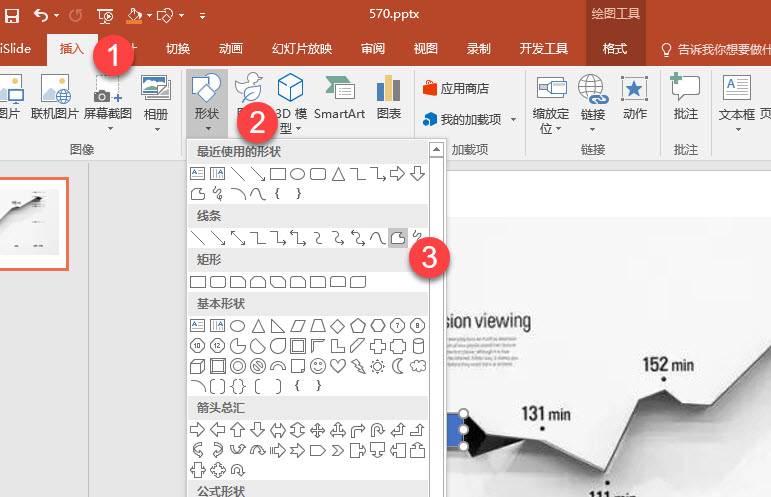Image resolution: width=771 pixels, height=497 pixels.
Task: Expand the undo history dropdown arrow
Action: tap(56, 16)
